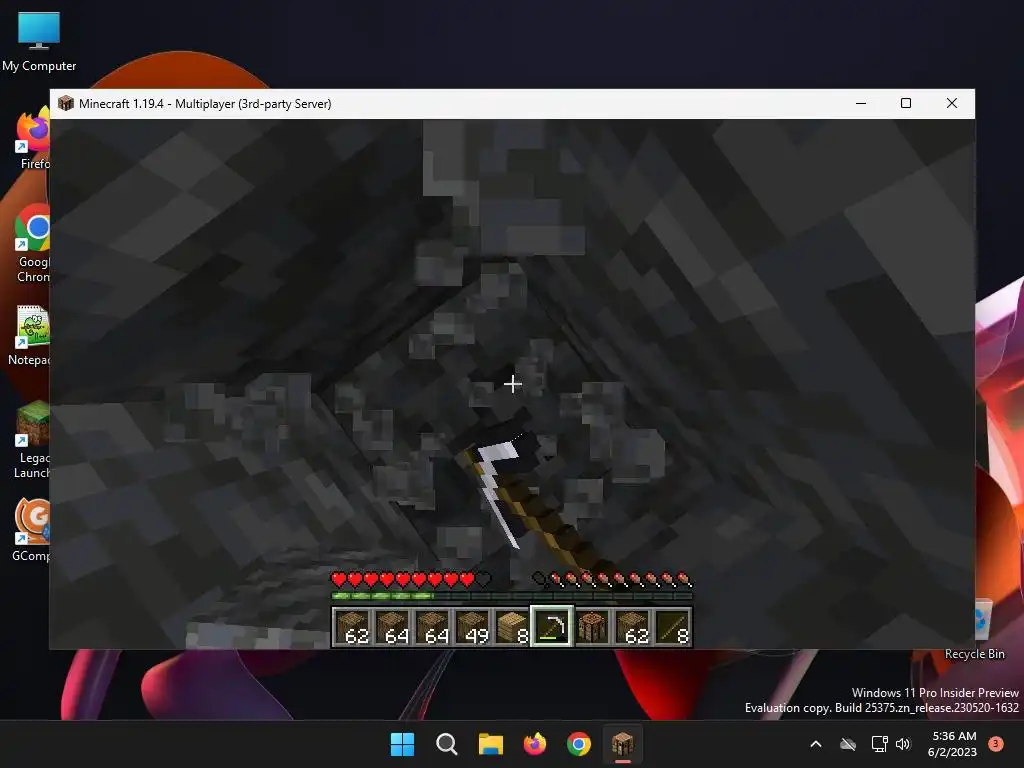
Task: Click the empty heart in the health bar
Action: click(483, 579)
